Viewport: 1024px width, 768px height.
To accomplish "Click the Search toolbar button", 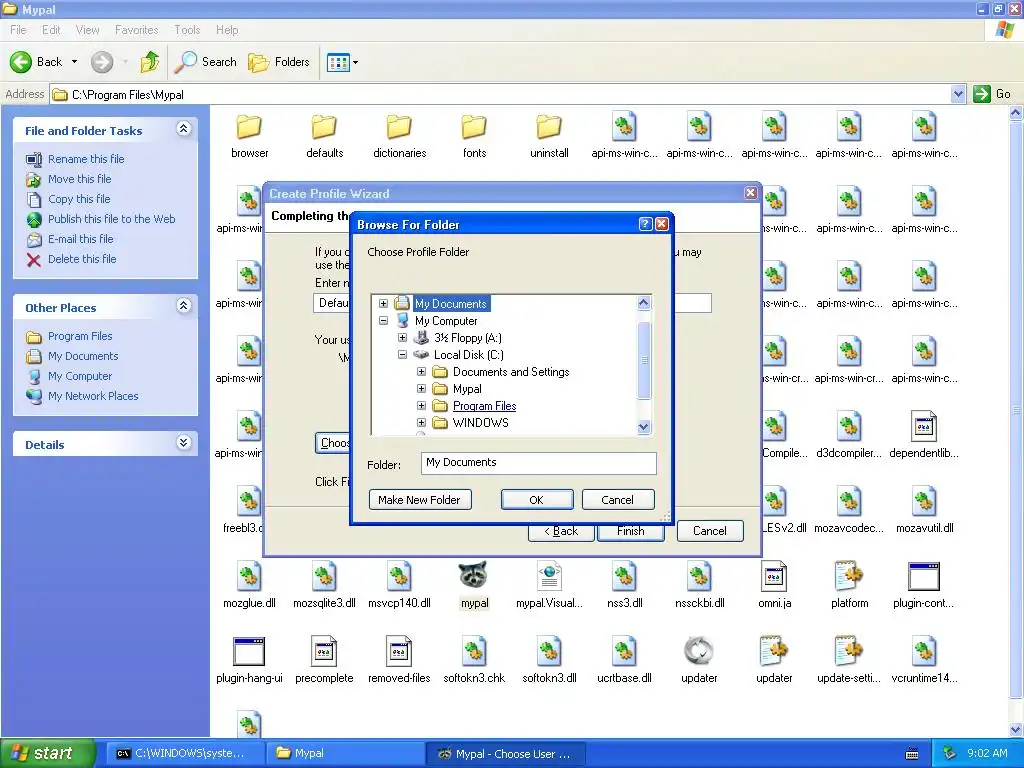I will click(x=206, y=62).
